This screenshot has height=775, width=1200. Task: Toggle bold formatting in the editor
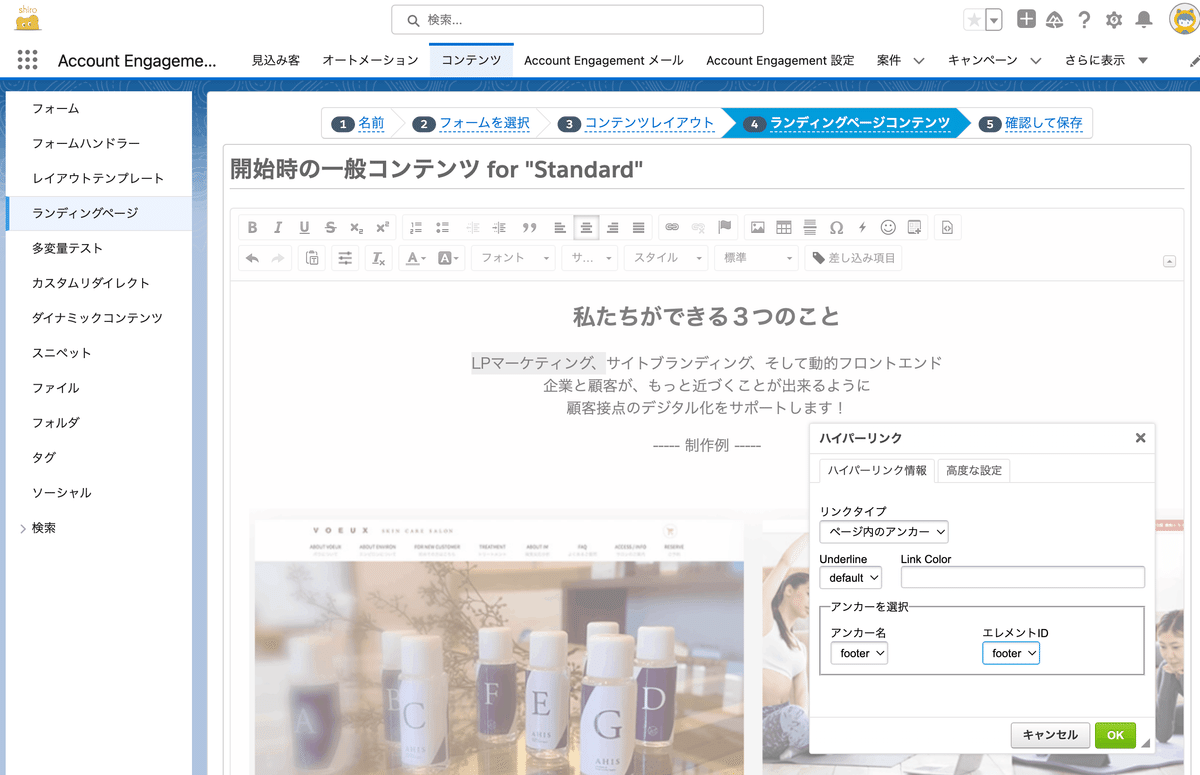click(252, 227)
